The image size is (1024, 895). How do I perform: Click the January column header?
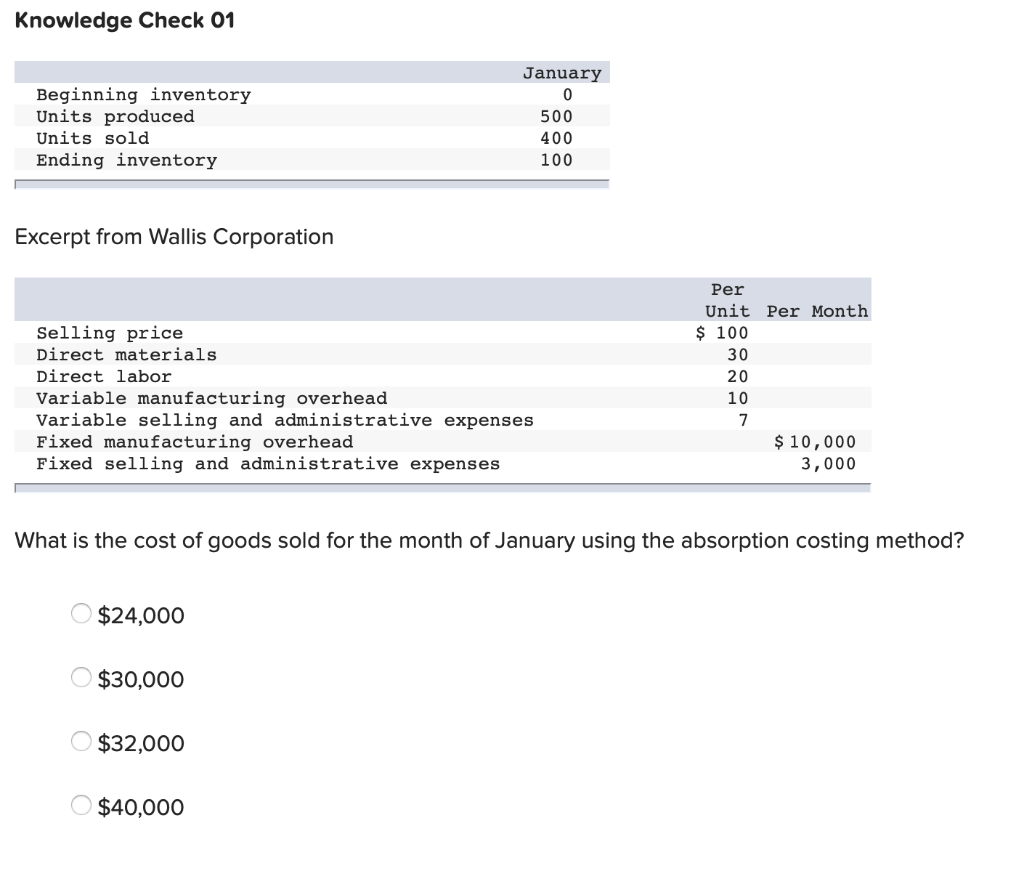click(x=561, y=72)
